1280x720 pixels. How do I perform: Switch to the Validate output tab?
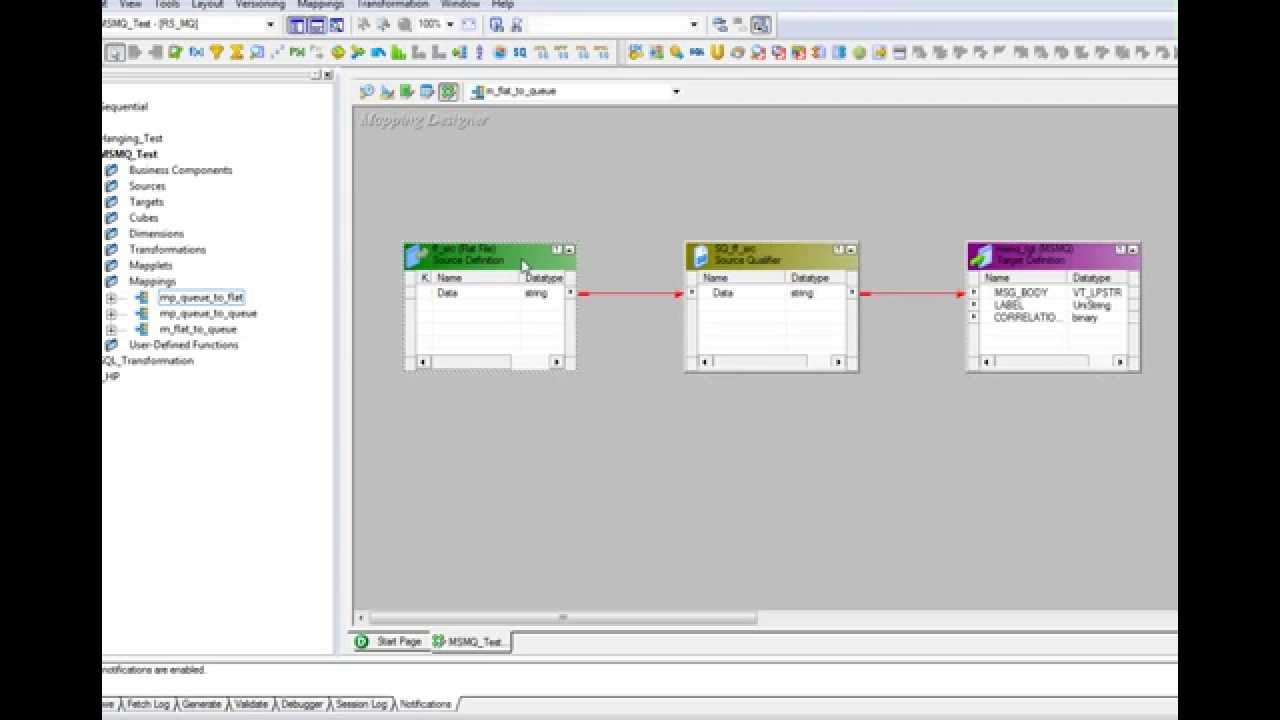click(250, 704)
